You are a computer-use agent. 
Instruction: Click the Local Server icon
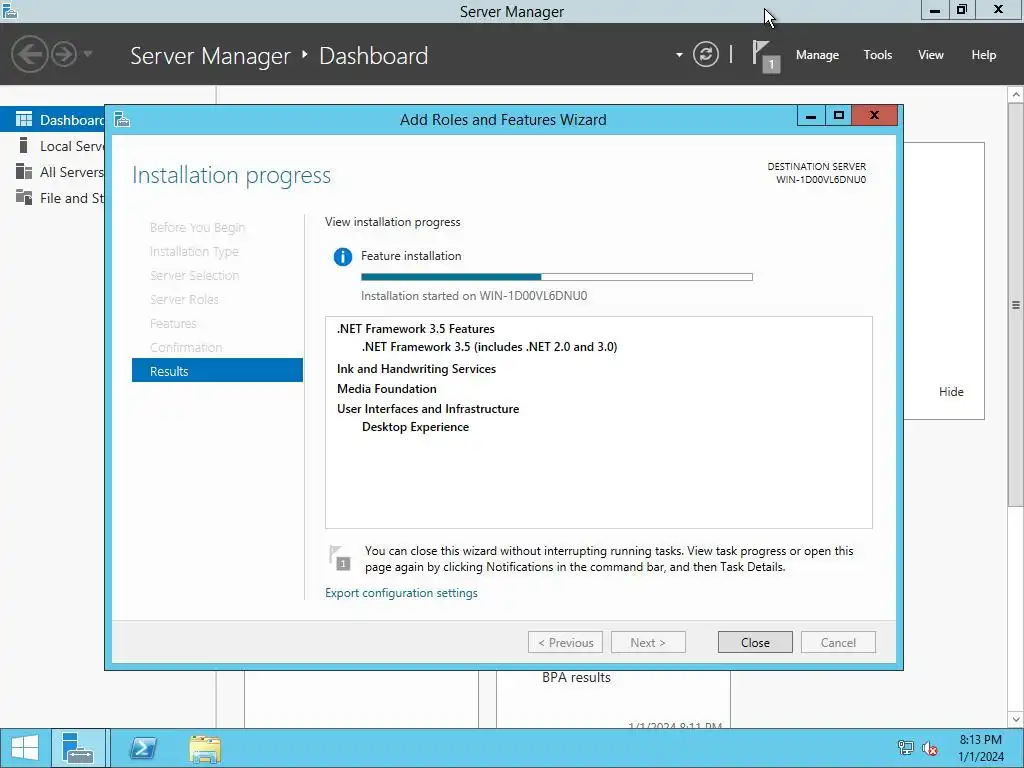(x=24, y=145)
